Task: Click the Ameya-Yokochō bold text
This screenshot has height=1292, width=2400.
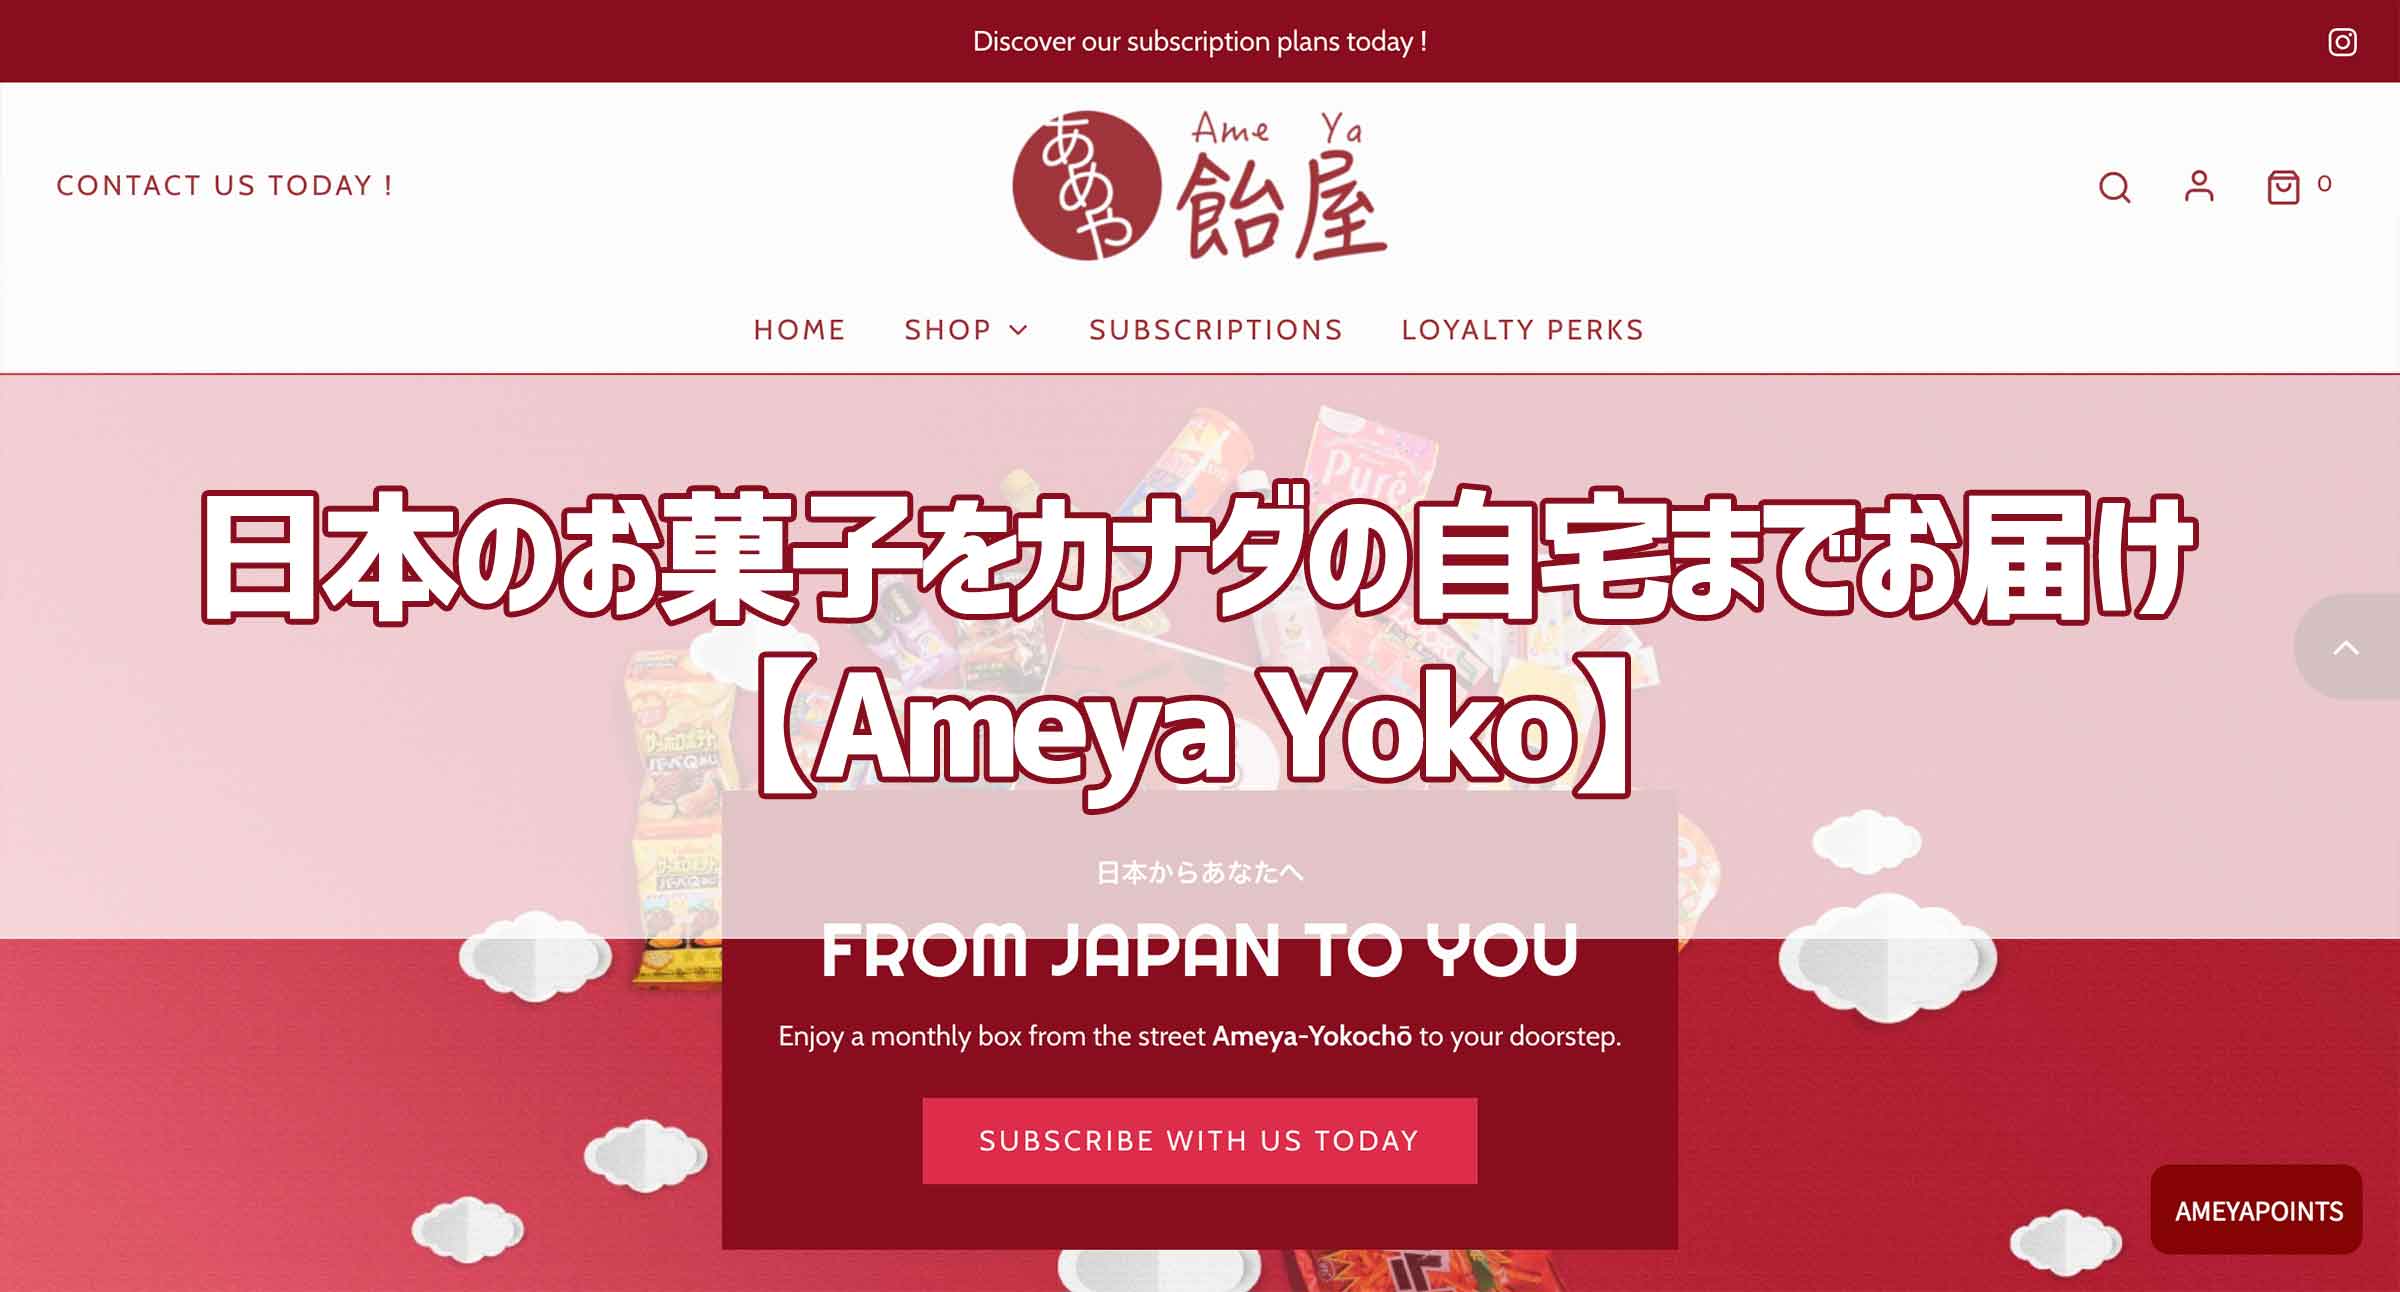Action: pos(1312,1036)
